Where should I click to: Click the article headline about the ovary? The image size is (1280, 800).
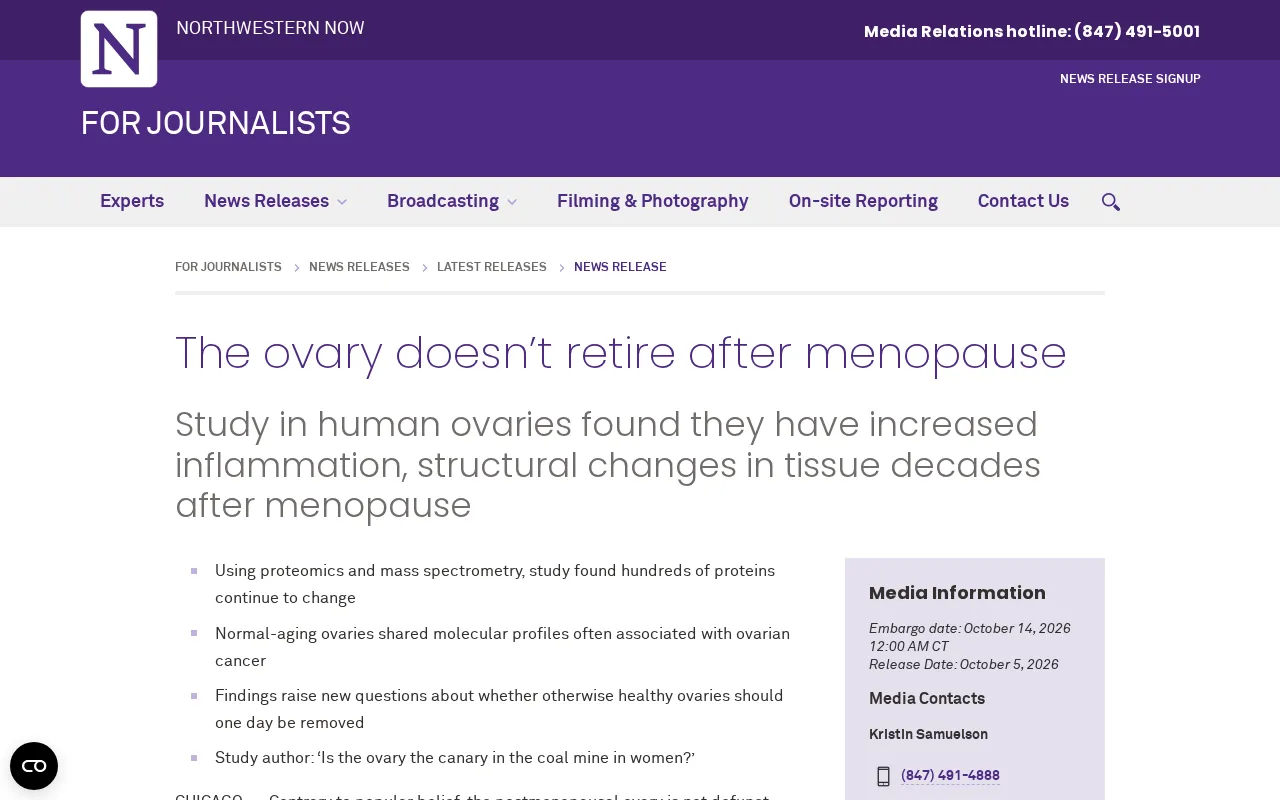621,354
